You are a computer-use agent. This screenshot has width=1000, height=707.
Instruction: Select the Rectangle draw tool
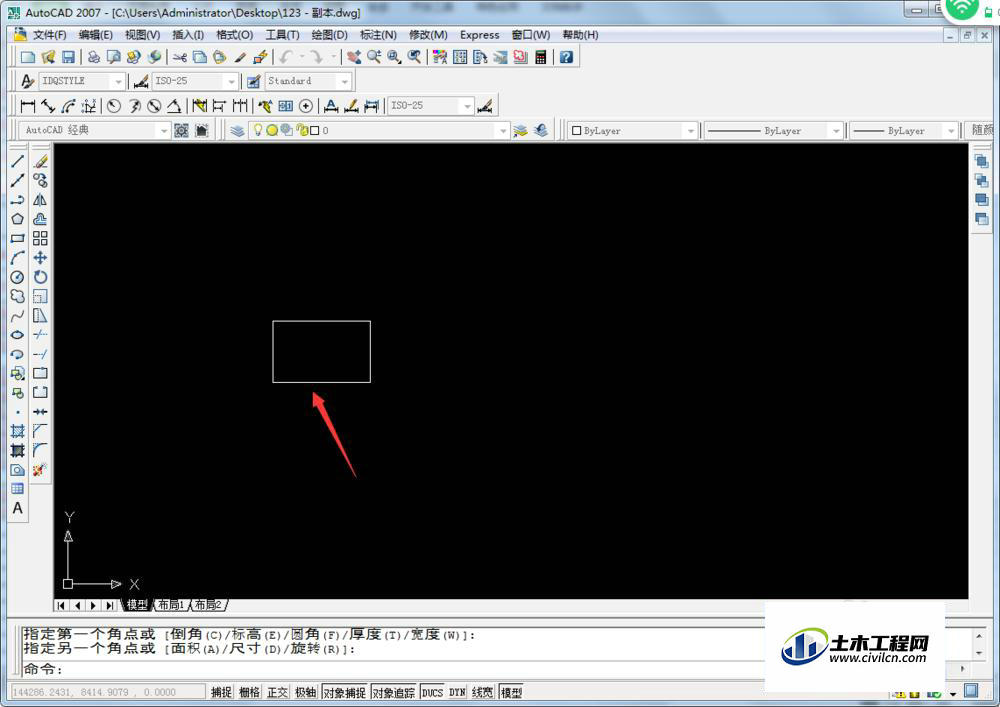[17, 238]
